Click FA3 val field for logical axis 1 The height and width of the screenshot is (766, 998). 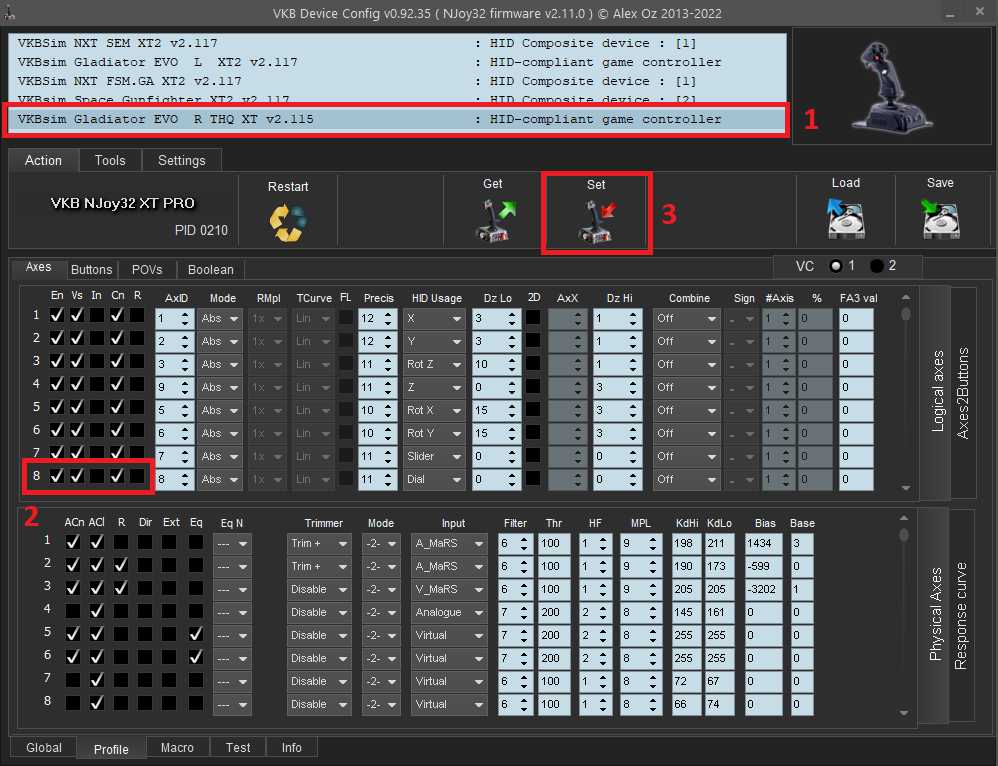pos(856,318)
